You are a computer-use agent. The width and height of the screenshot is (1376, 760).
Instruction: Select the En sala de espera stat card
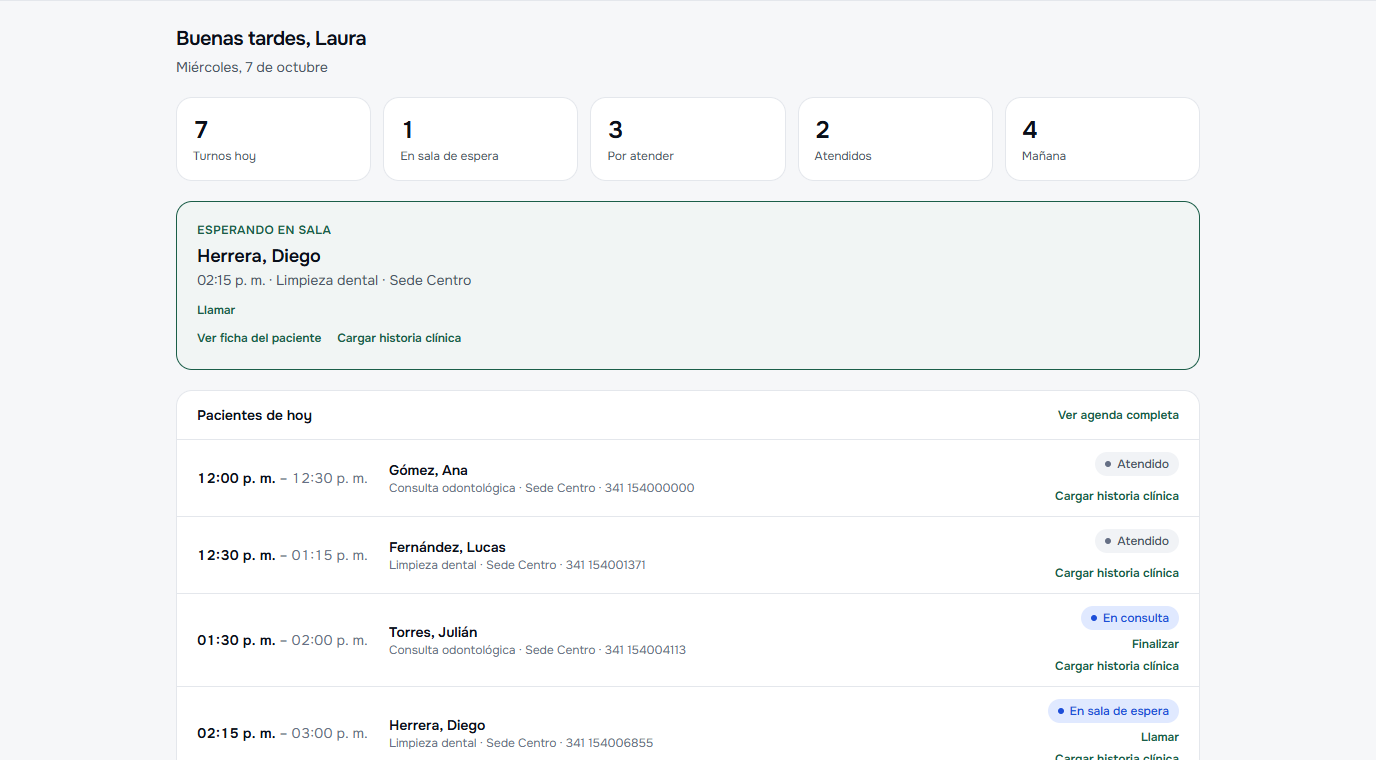tap(480, 139)
